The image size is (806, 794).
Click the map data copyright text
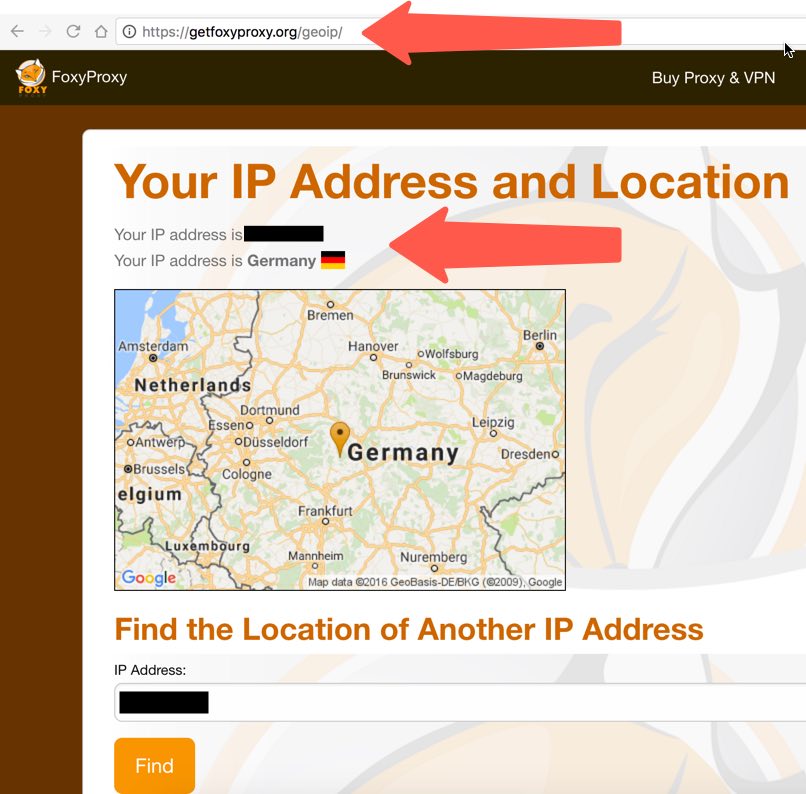click(x=435, y=582)
